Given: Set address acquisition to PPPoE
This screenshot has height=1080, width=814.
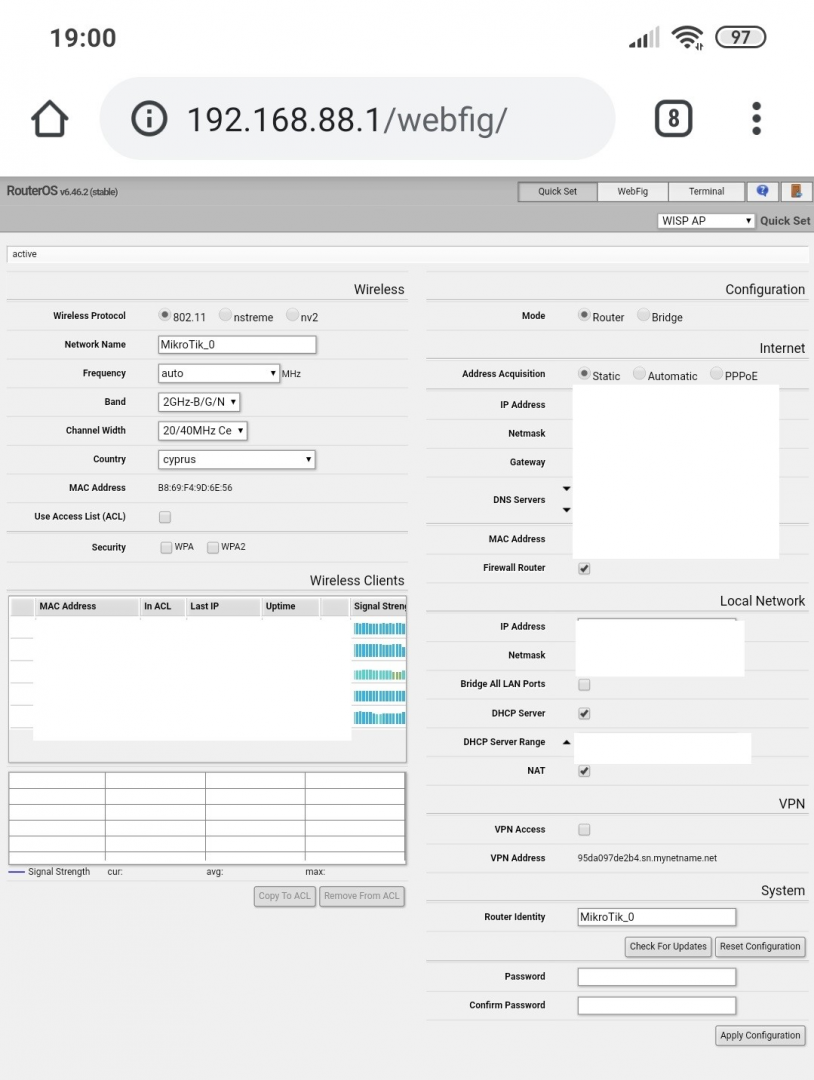Looking at the screenshot, I should (x=716, y=374).
